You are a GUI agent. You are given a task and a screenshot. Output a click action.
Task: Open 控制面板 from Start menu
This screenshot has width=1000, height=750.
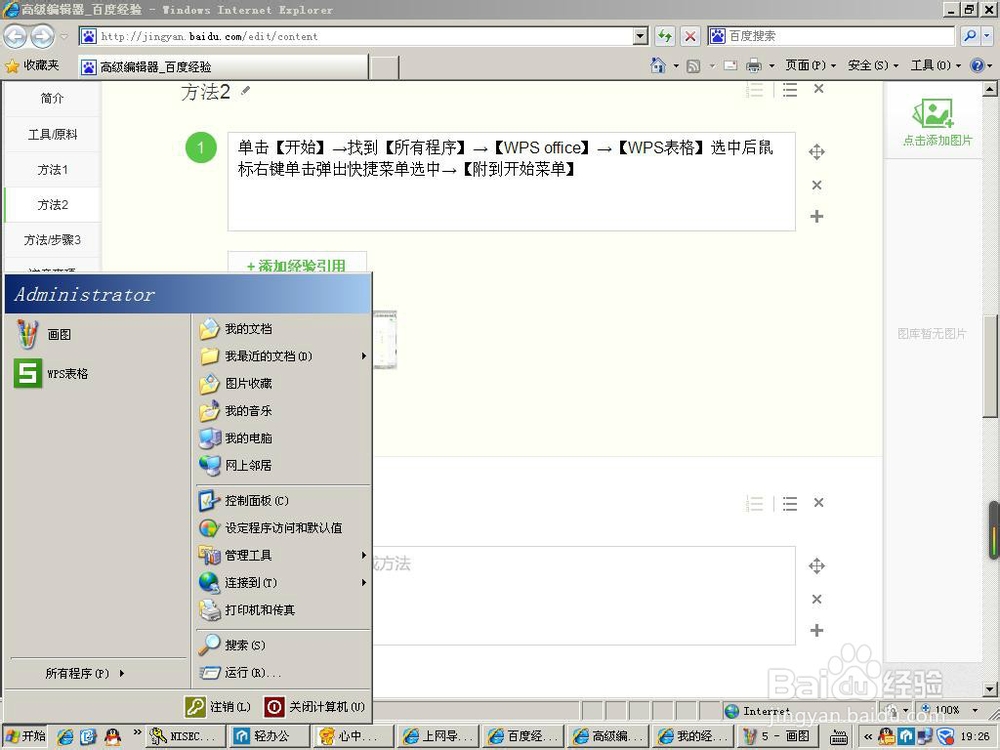[244, 501]
